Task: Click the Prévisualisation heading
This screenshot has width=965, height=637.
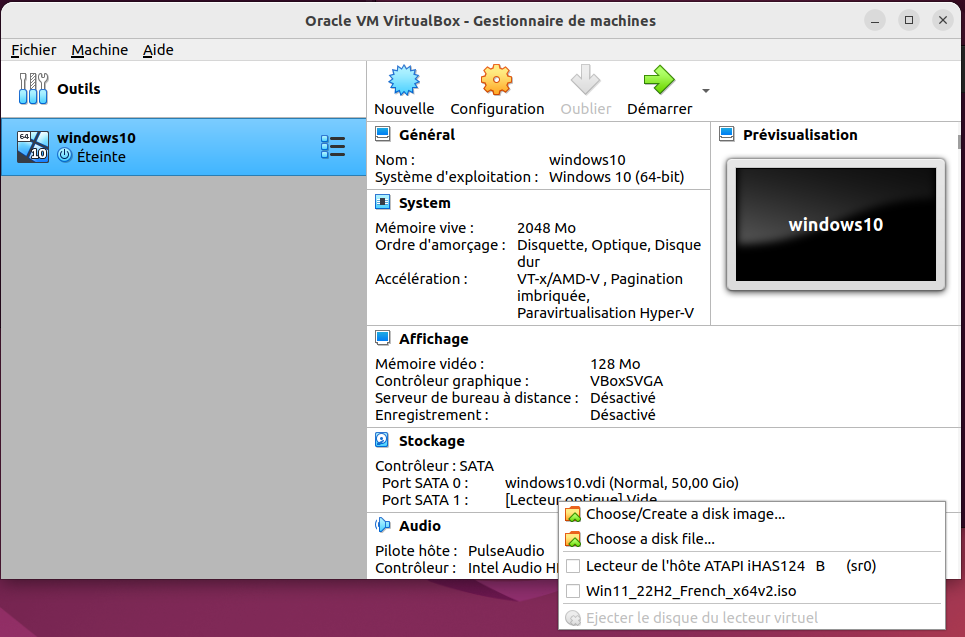Action: pos(800,135)
